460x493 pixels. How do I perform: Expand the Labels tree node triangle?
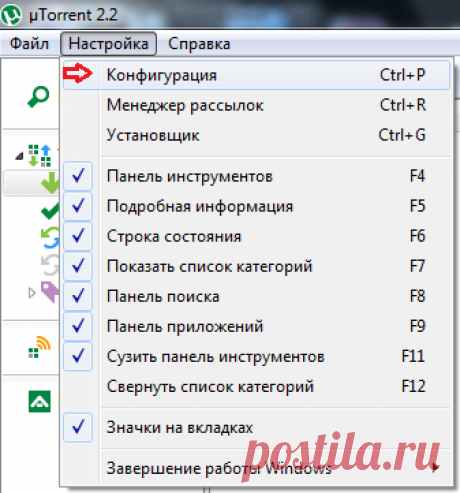pos(32,293)
